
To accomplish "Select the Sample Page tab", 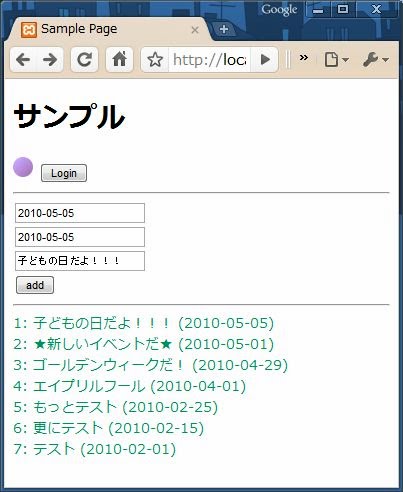I will coord(108,29).
